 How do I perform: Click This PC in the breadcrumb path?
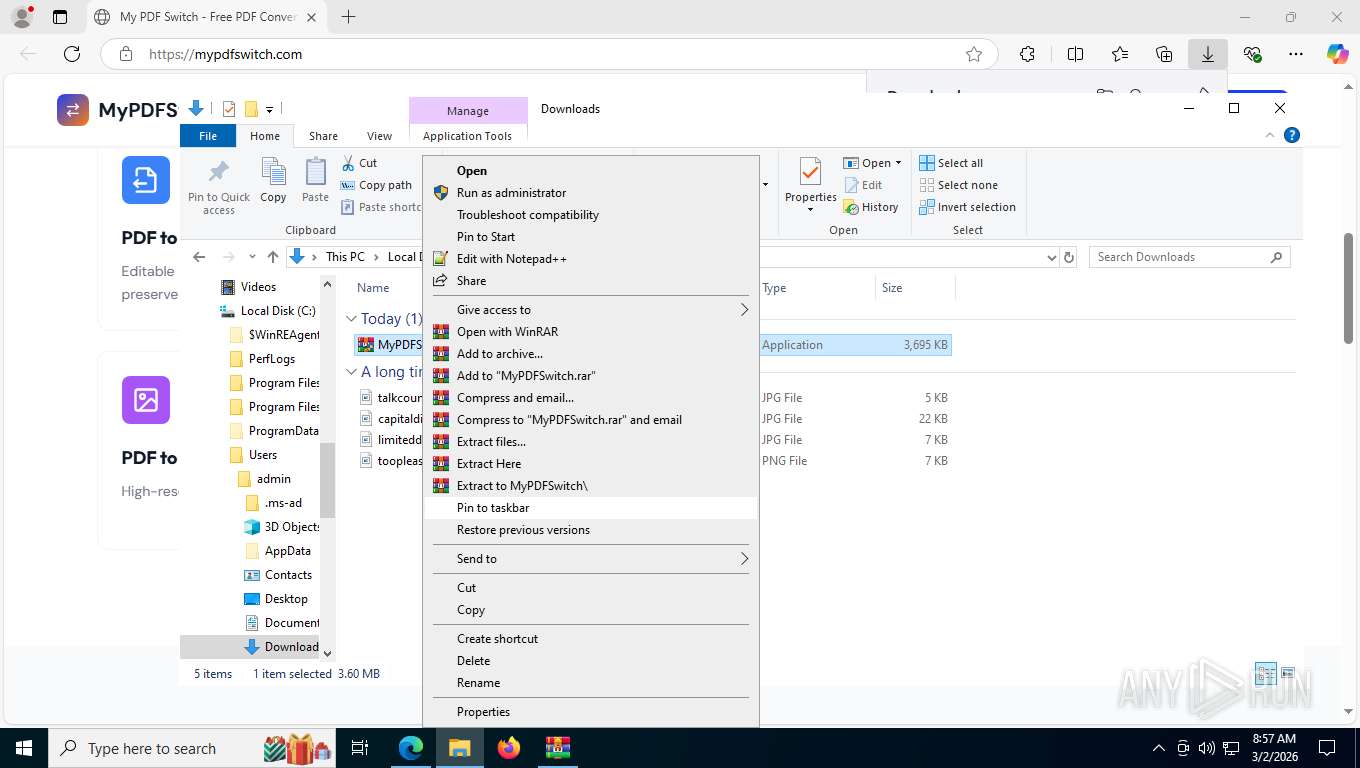pyautogui.click(x=345, y=257)
